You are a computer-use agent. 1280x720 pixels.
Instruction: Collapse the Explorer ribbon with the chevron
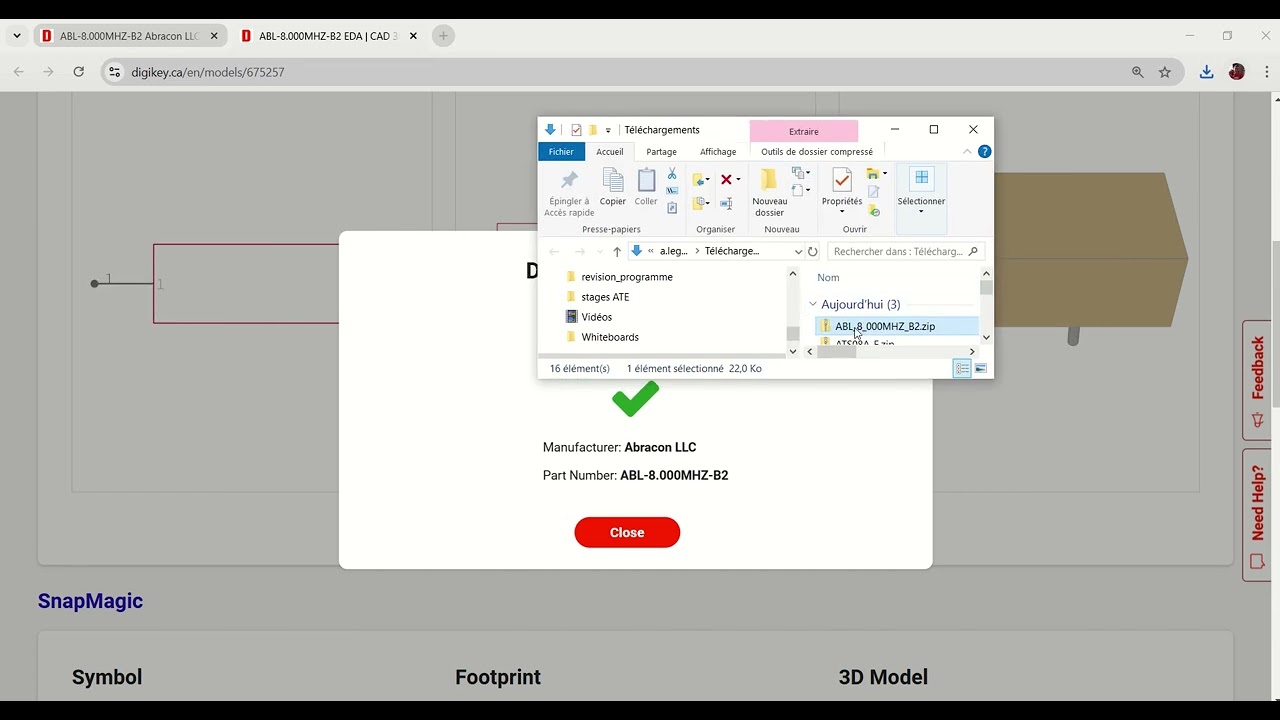(x=967, y=152)
